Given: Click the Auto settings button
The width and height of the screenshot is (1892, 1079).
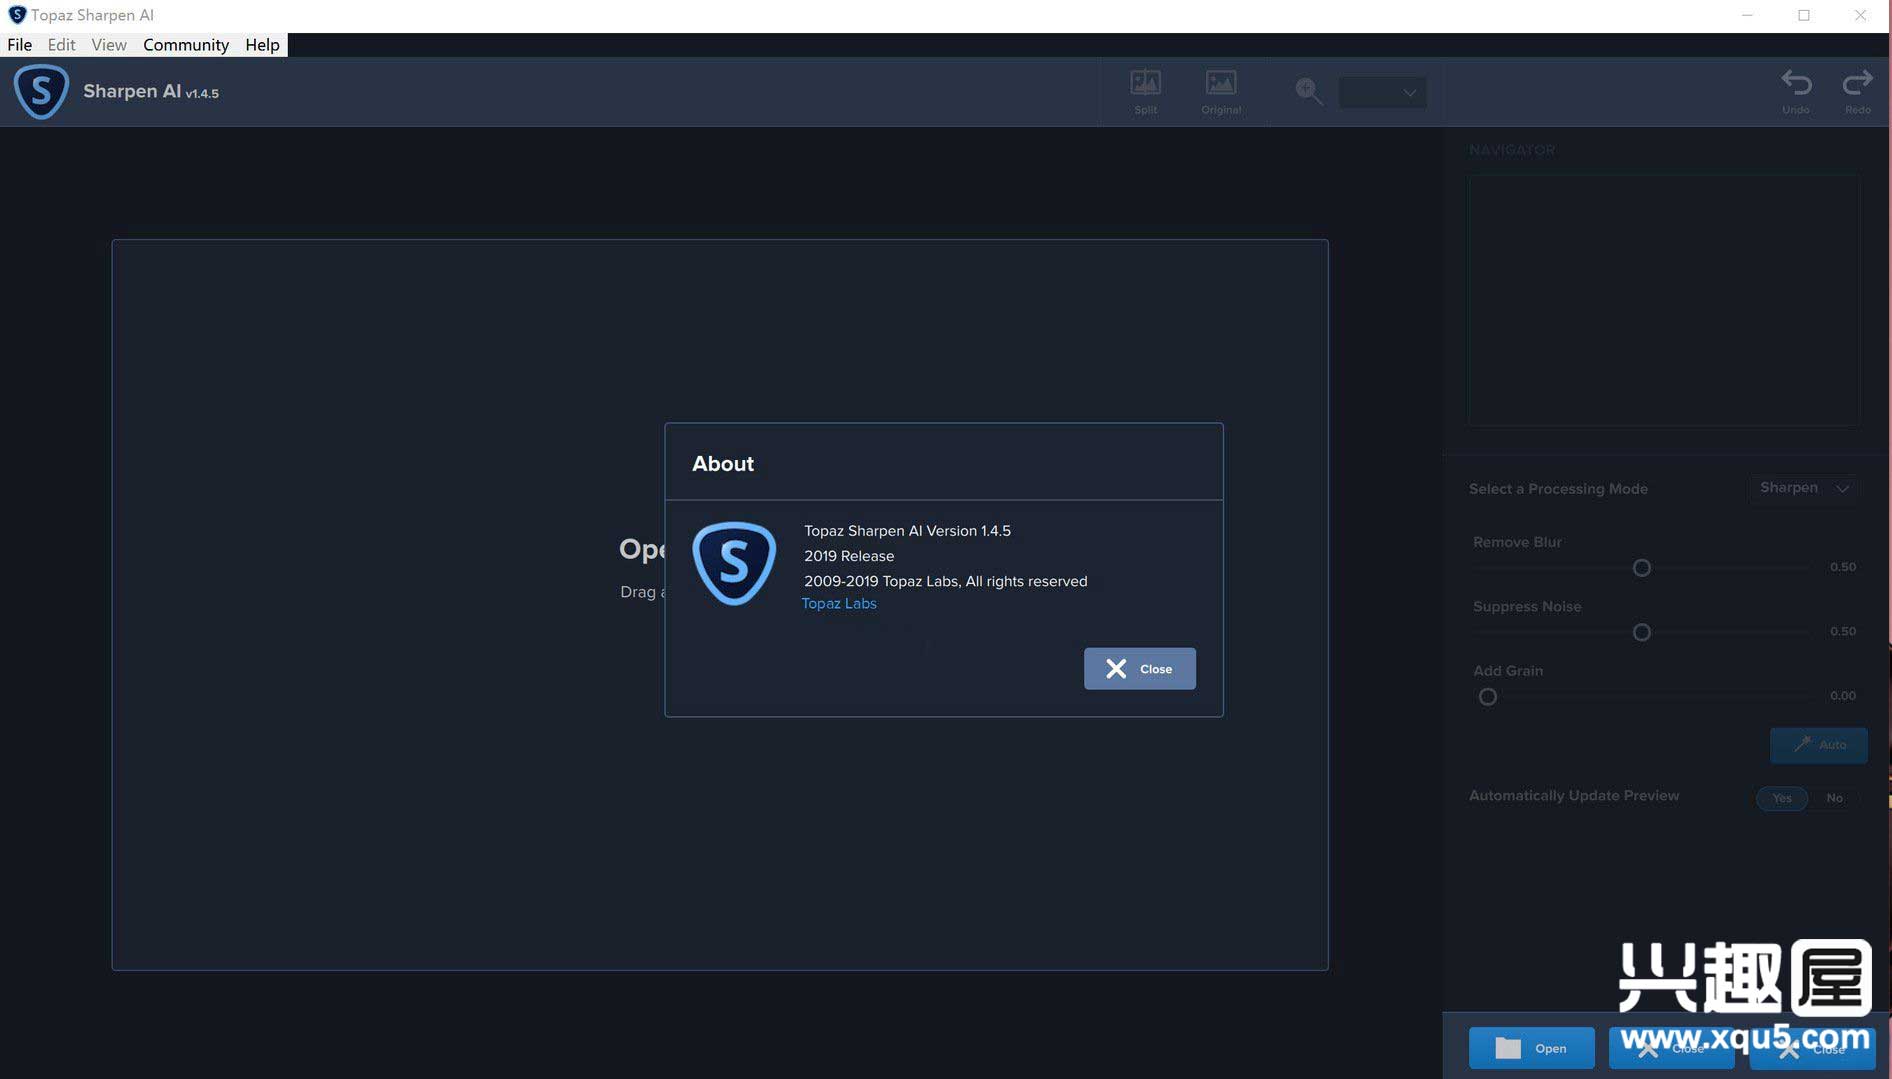Looking at the screenshot, I should point(1818,745).
